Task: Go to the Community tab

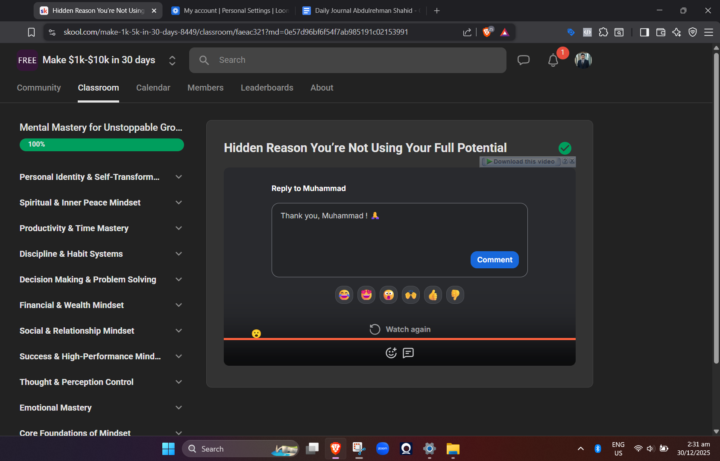Action: [x=39, y=88]
